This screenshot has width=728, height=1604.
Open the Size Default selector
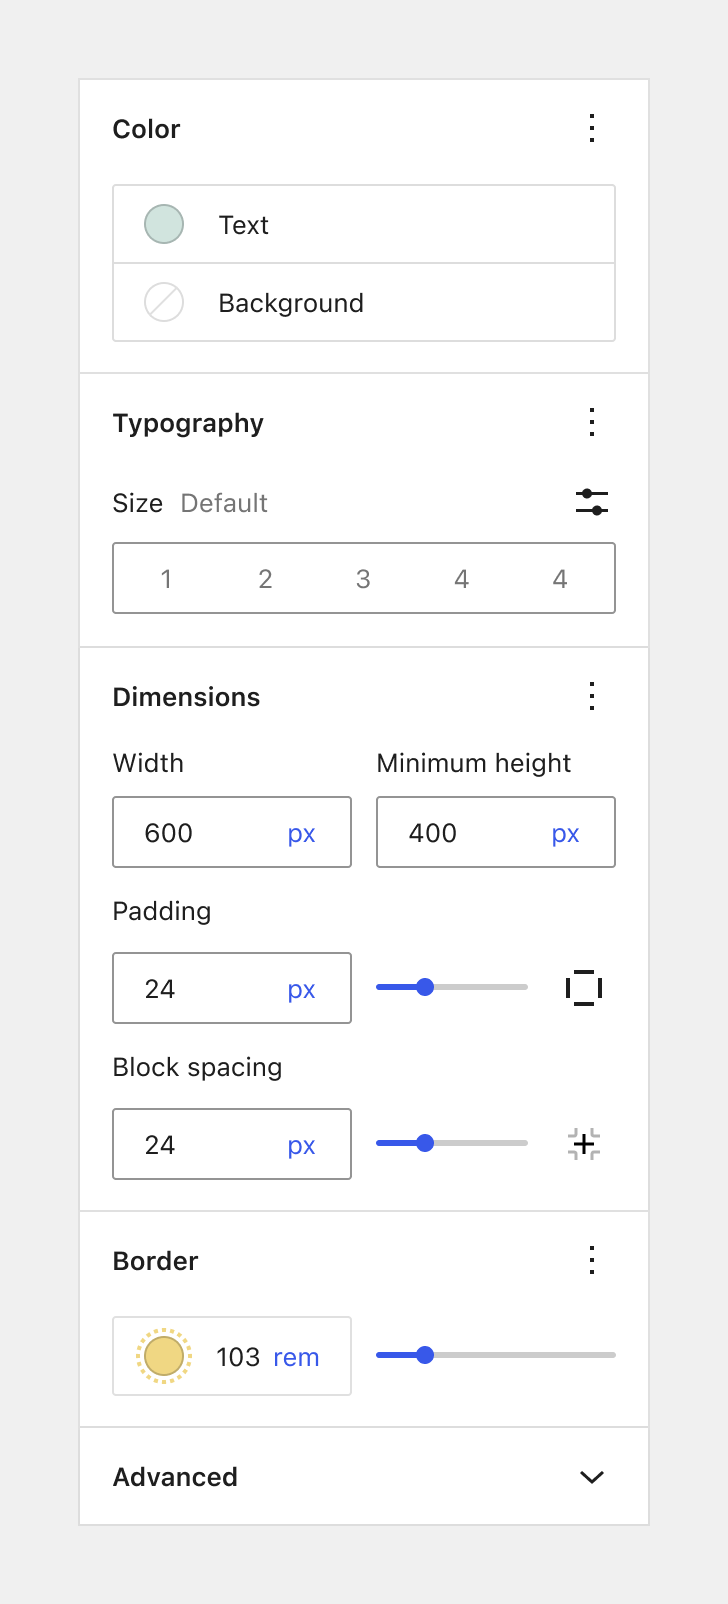[x=224, y=503]
